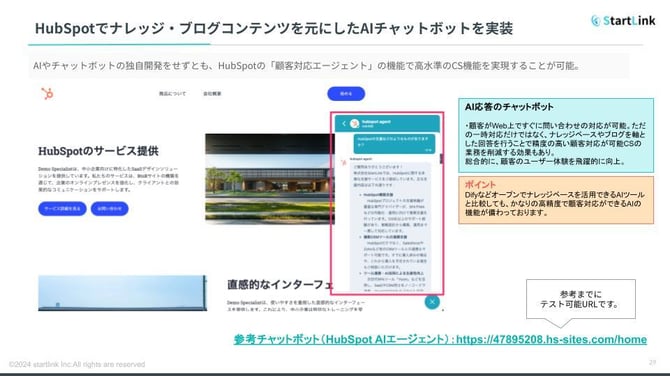Click the サービス詳細を見る button
This screenshot has width=670, height=376.
[x=62, y=209]
